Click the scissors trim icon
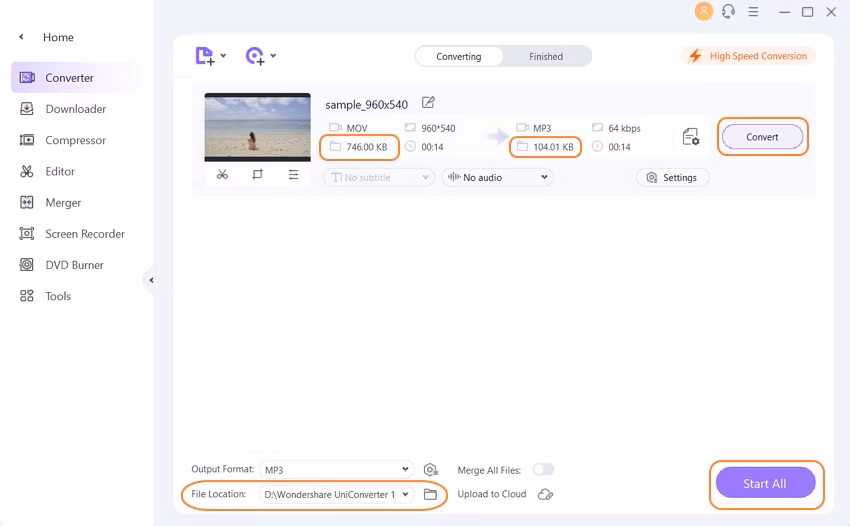850x526 pixels. [x=222, y=174]
